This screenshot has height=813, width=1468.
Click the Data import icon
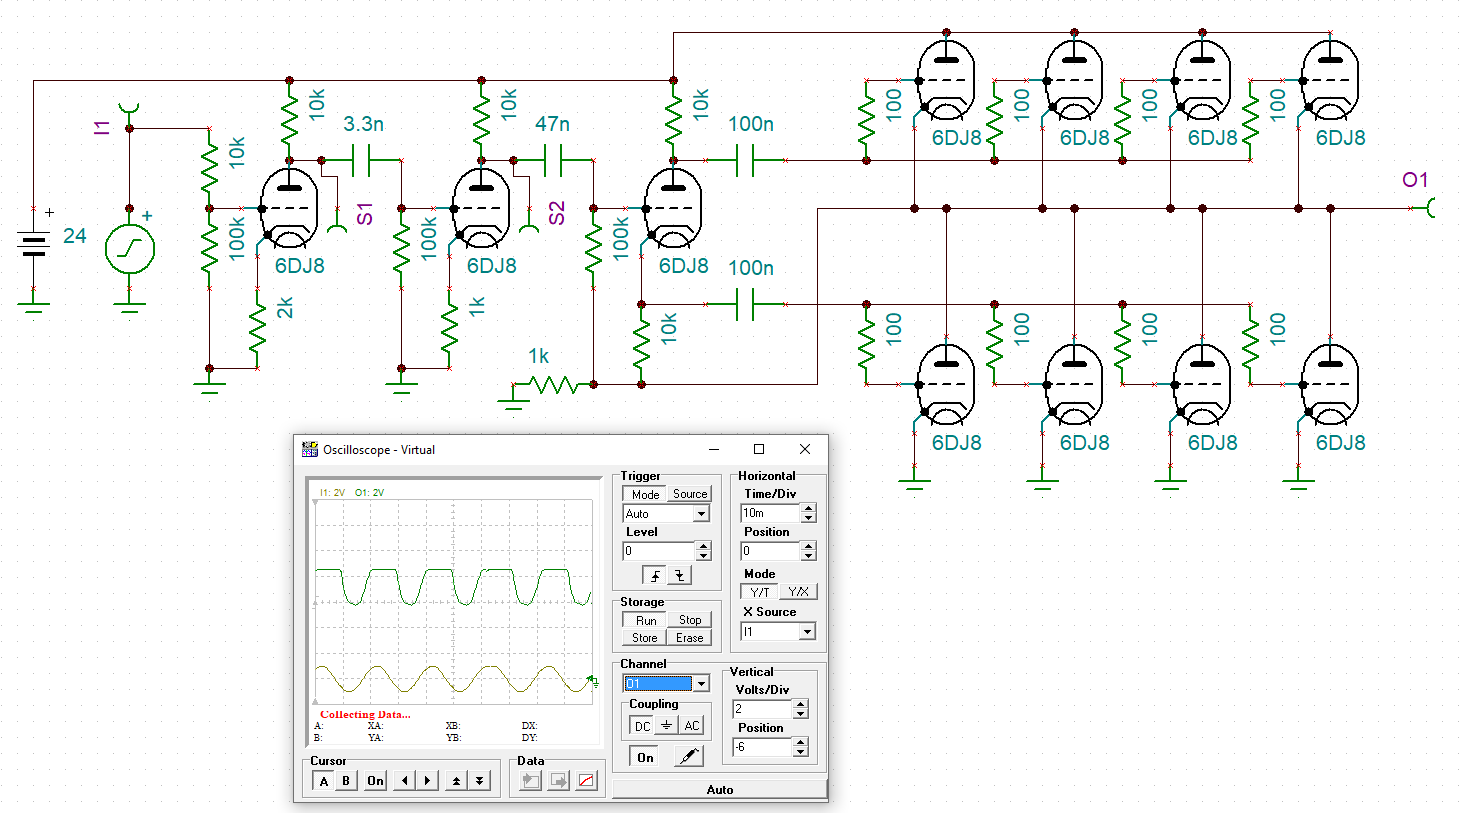coord(531,781)
